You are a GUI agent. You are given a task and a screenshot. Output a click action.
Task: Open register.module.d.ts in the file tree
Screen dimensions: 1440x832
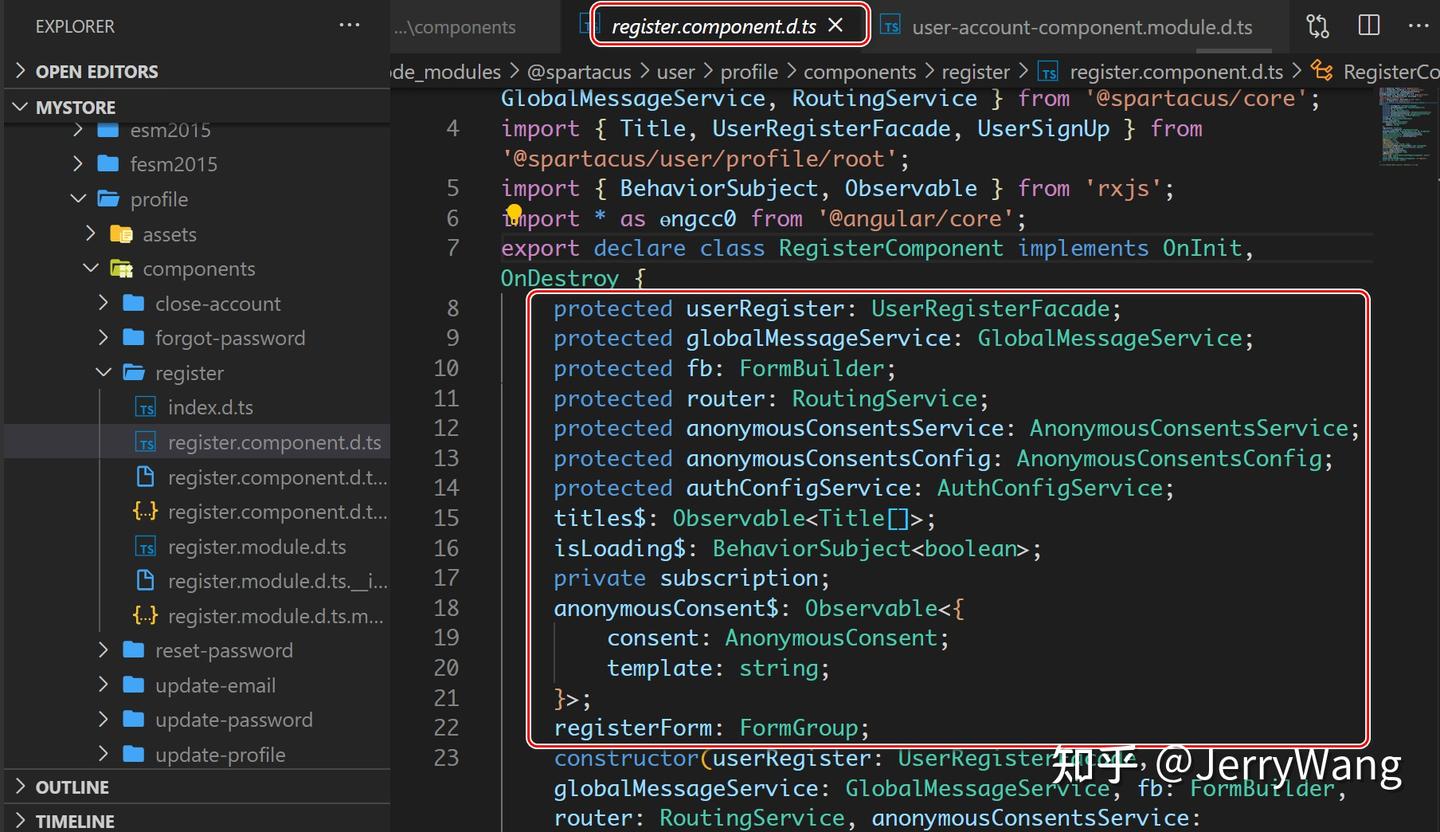(257, 547)
